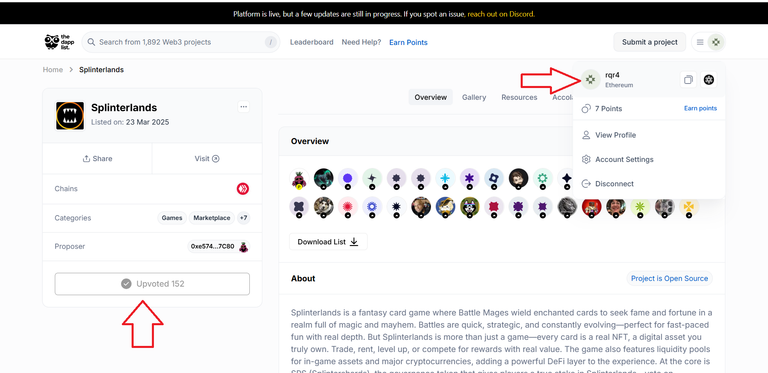Screen dimensions: 768x373
Task: Visit the Splinterlands website
Action: coord(207,159)
